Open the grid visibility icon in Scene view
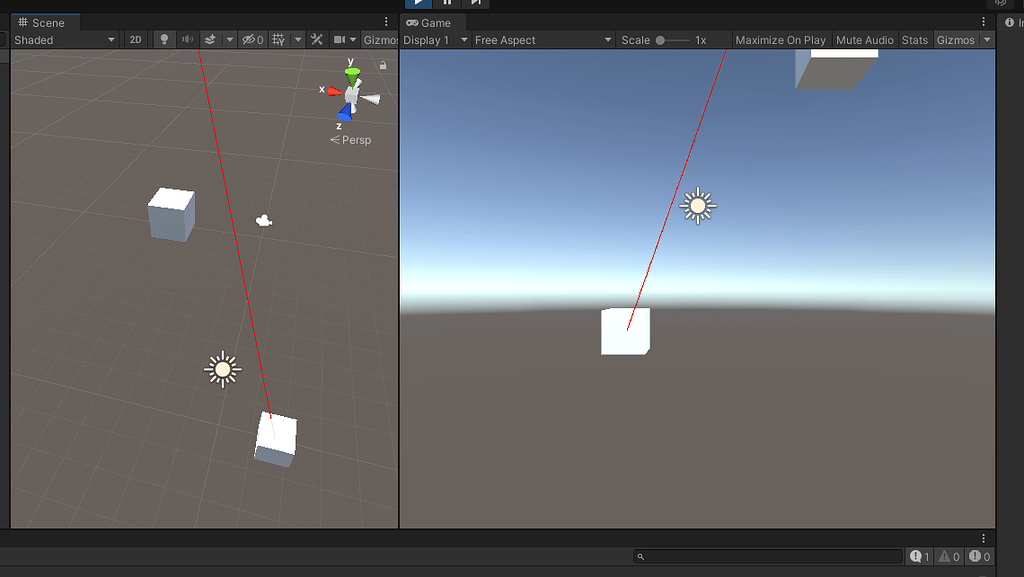This screenshot has width=1024, height=577. click(278, 40)
